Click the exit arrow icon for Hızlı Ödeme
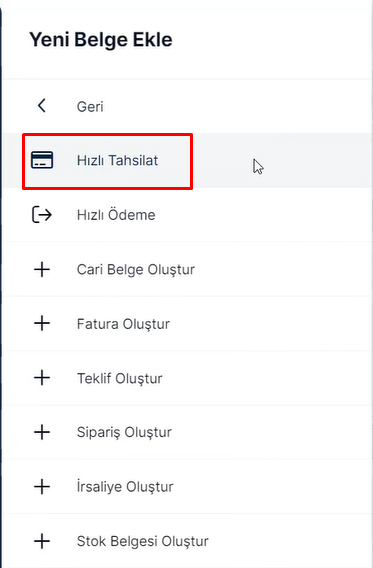This screenshot has height=568, width=373. [x=42, y=214]
